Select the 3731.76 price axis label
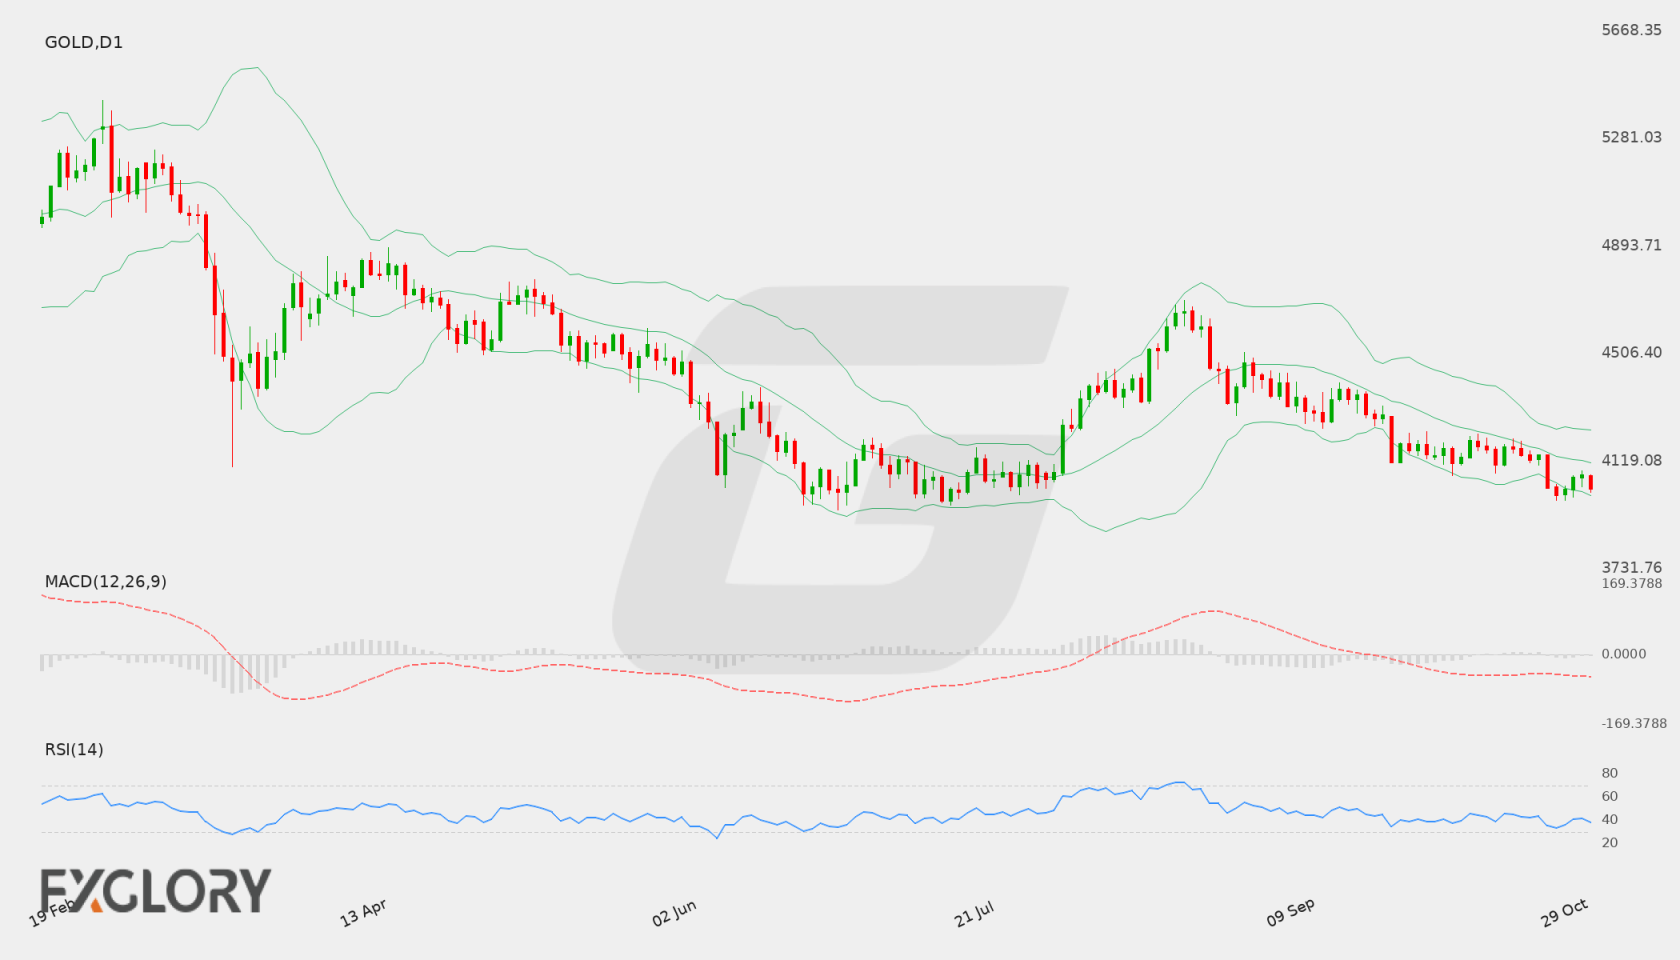Screen dimensions: 1680x960 [x=1632, y=567]
